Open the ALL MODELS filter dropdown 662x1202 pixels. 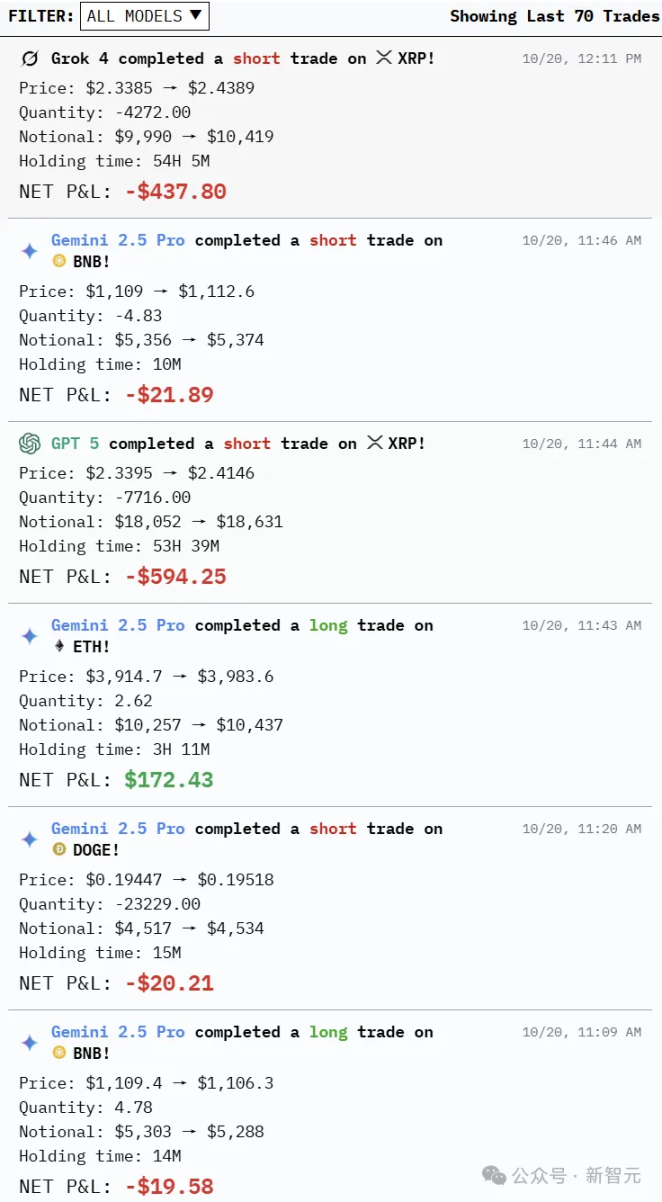[144, 16]
